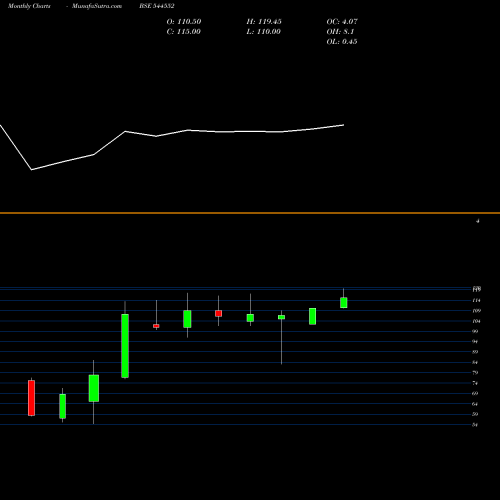Select the green candle with the long lower wick to 83
The width and height of the screenshot is (500, 500).
click(281, 317)
